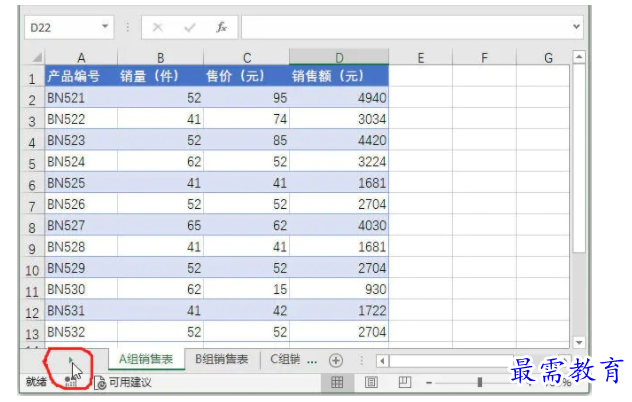Click the Select All corner triangle

pyautogui.click(x=37, y=58)
